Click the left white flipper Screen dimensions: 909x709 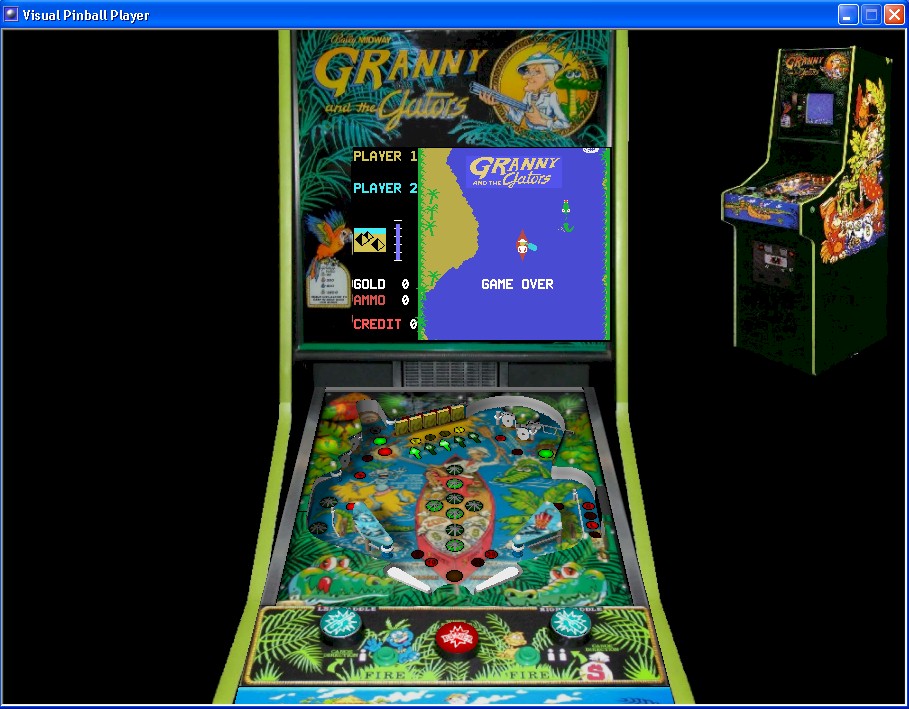[408, 579]
